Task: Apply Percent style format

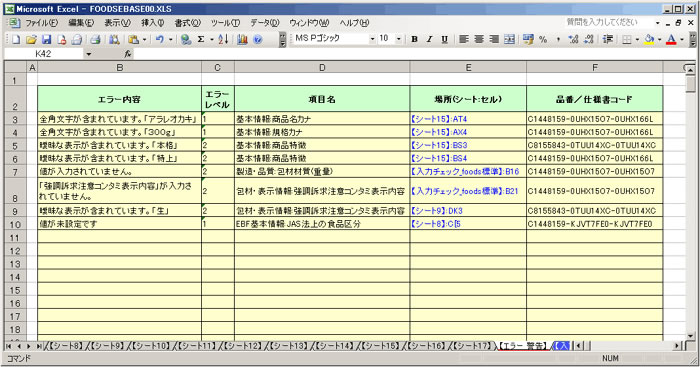Action: 543,39
